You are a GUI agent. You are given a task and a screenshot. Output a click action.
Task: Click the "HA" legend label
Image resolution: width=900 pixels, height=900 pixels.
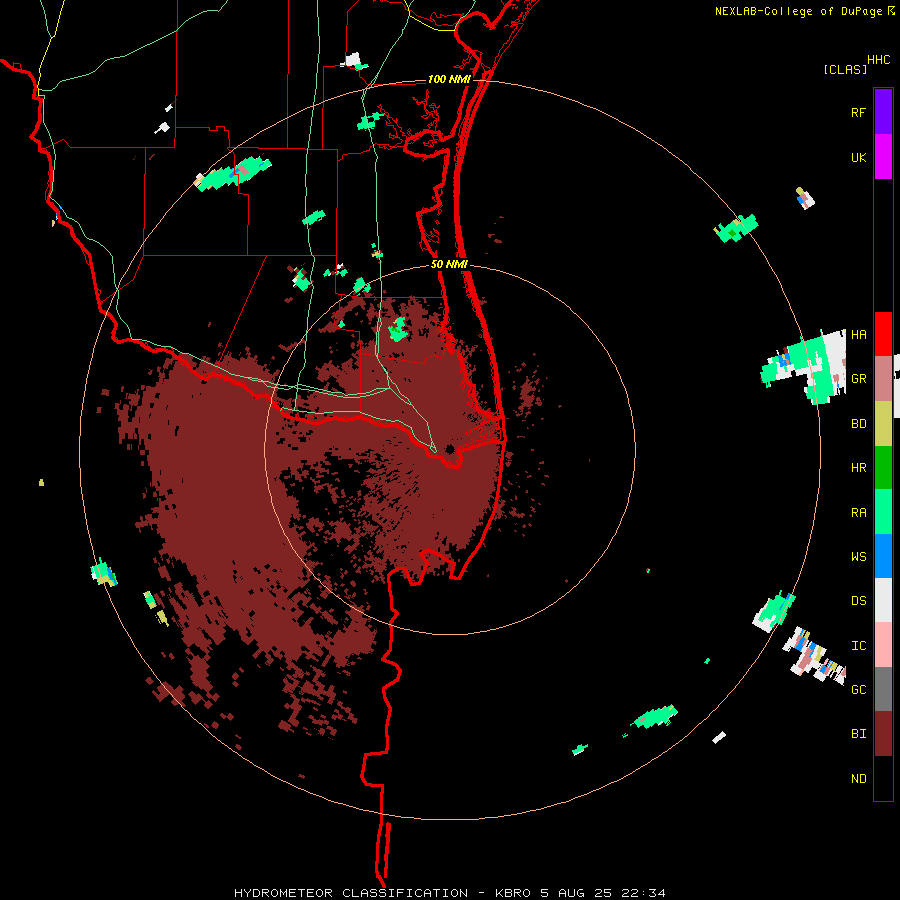pos(858,334)
